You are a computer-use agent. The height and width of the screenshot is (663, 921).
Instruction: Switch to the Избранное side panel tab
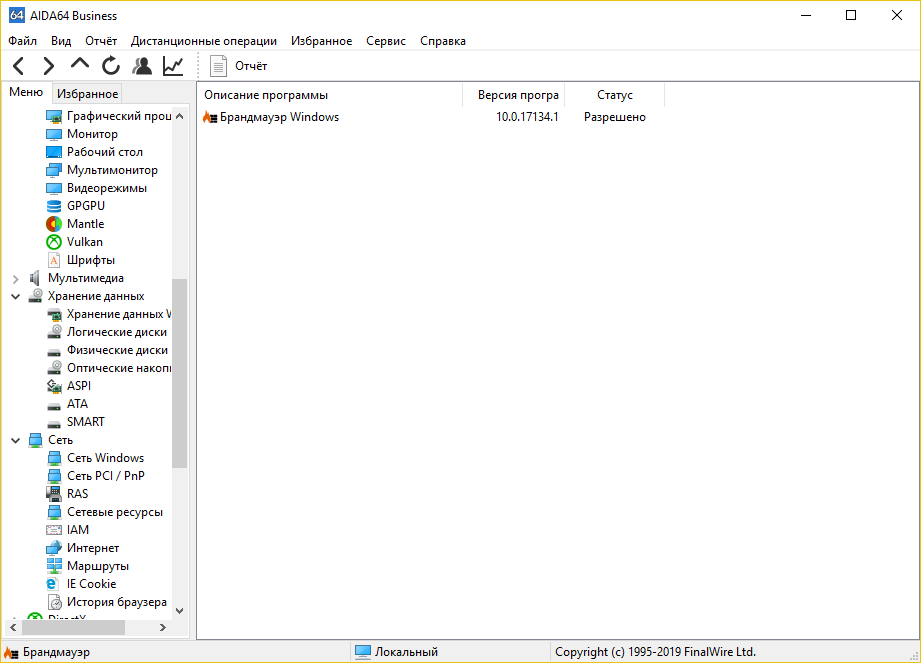point(88,94)
